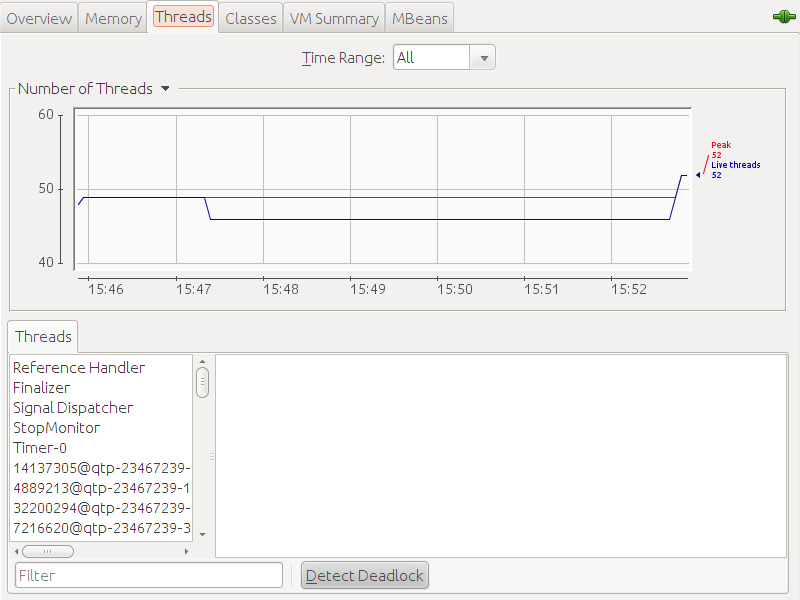The image size is (800, 600).
Task: Click scroll-up arrow of thread list
Action: point(202,362)
